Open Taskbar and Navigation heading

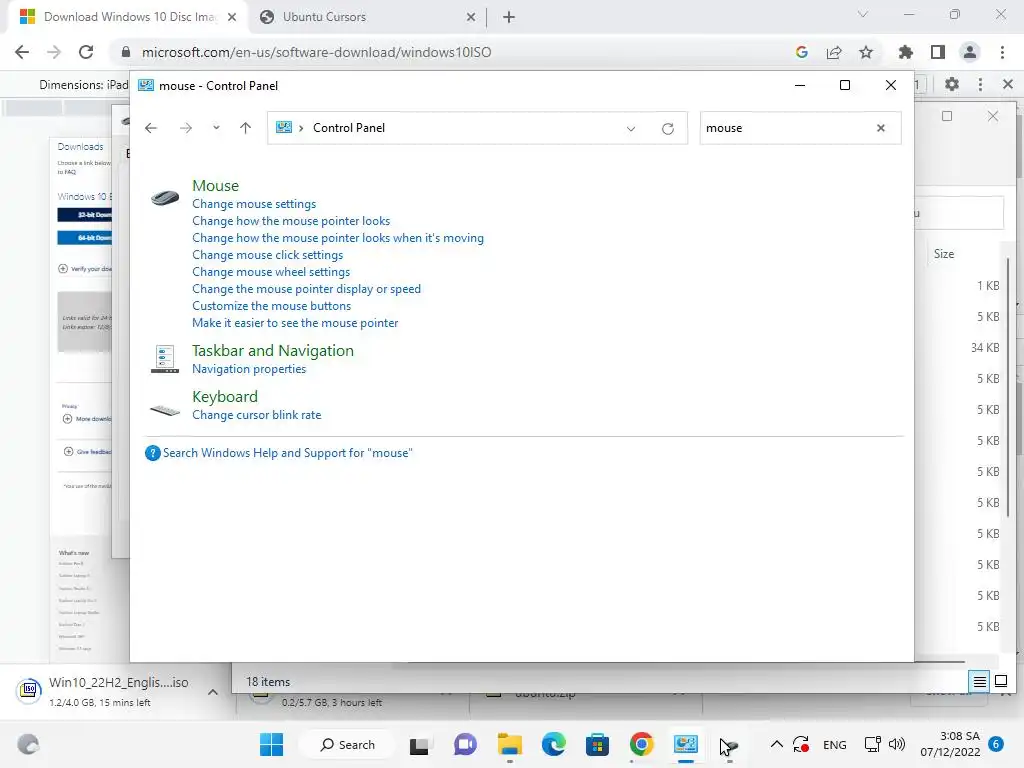(x=273, y=351)
